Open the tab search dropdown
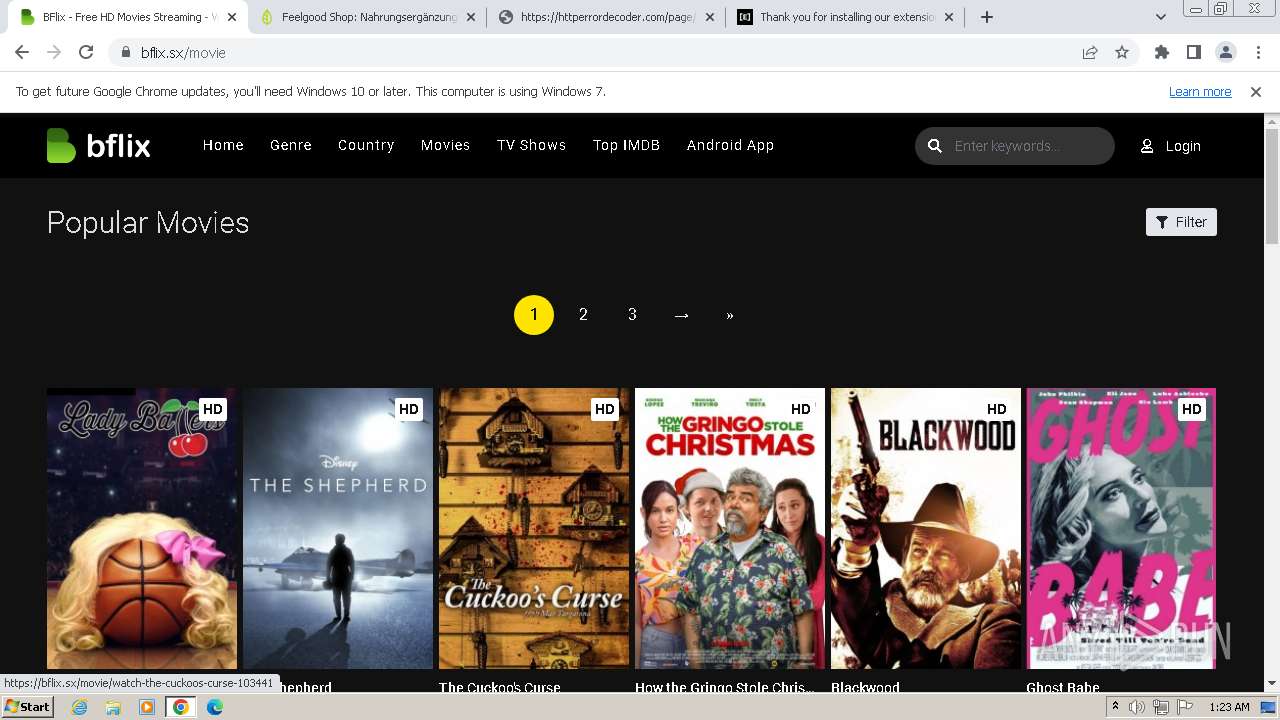This screenshot has height=720, width=1280. pos(1161,17)
